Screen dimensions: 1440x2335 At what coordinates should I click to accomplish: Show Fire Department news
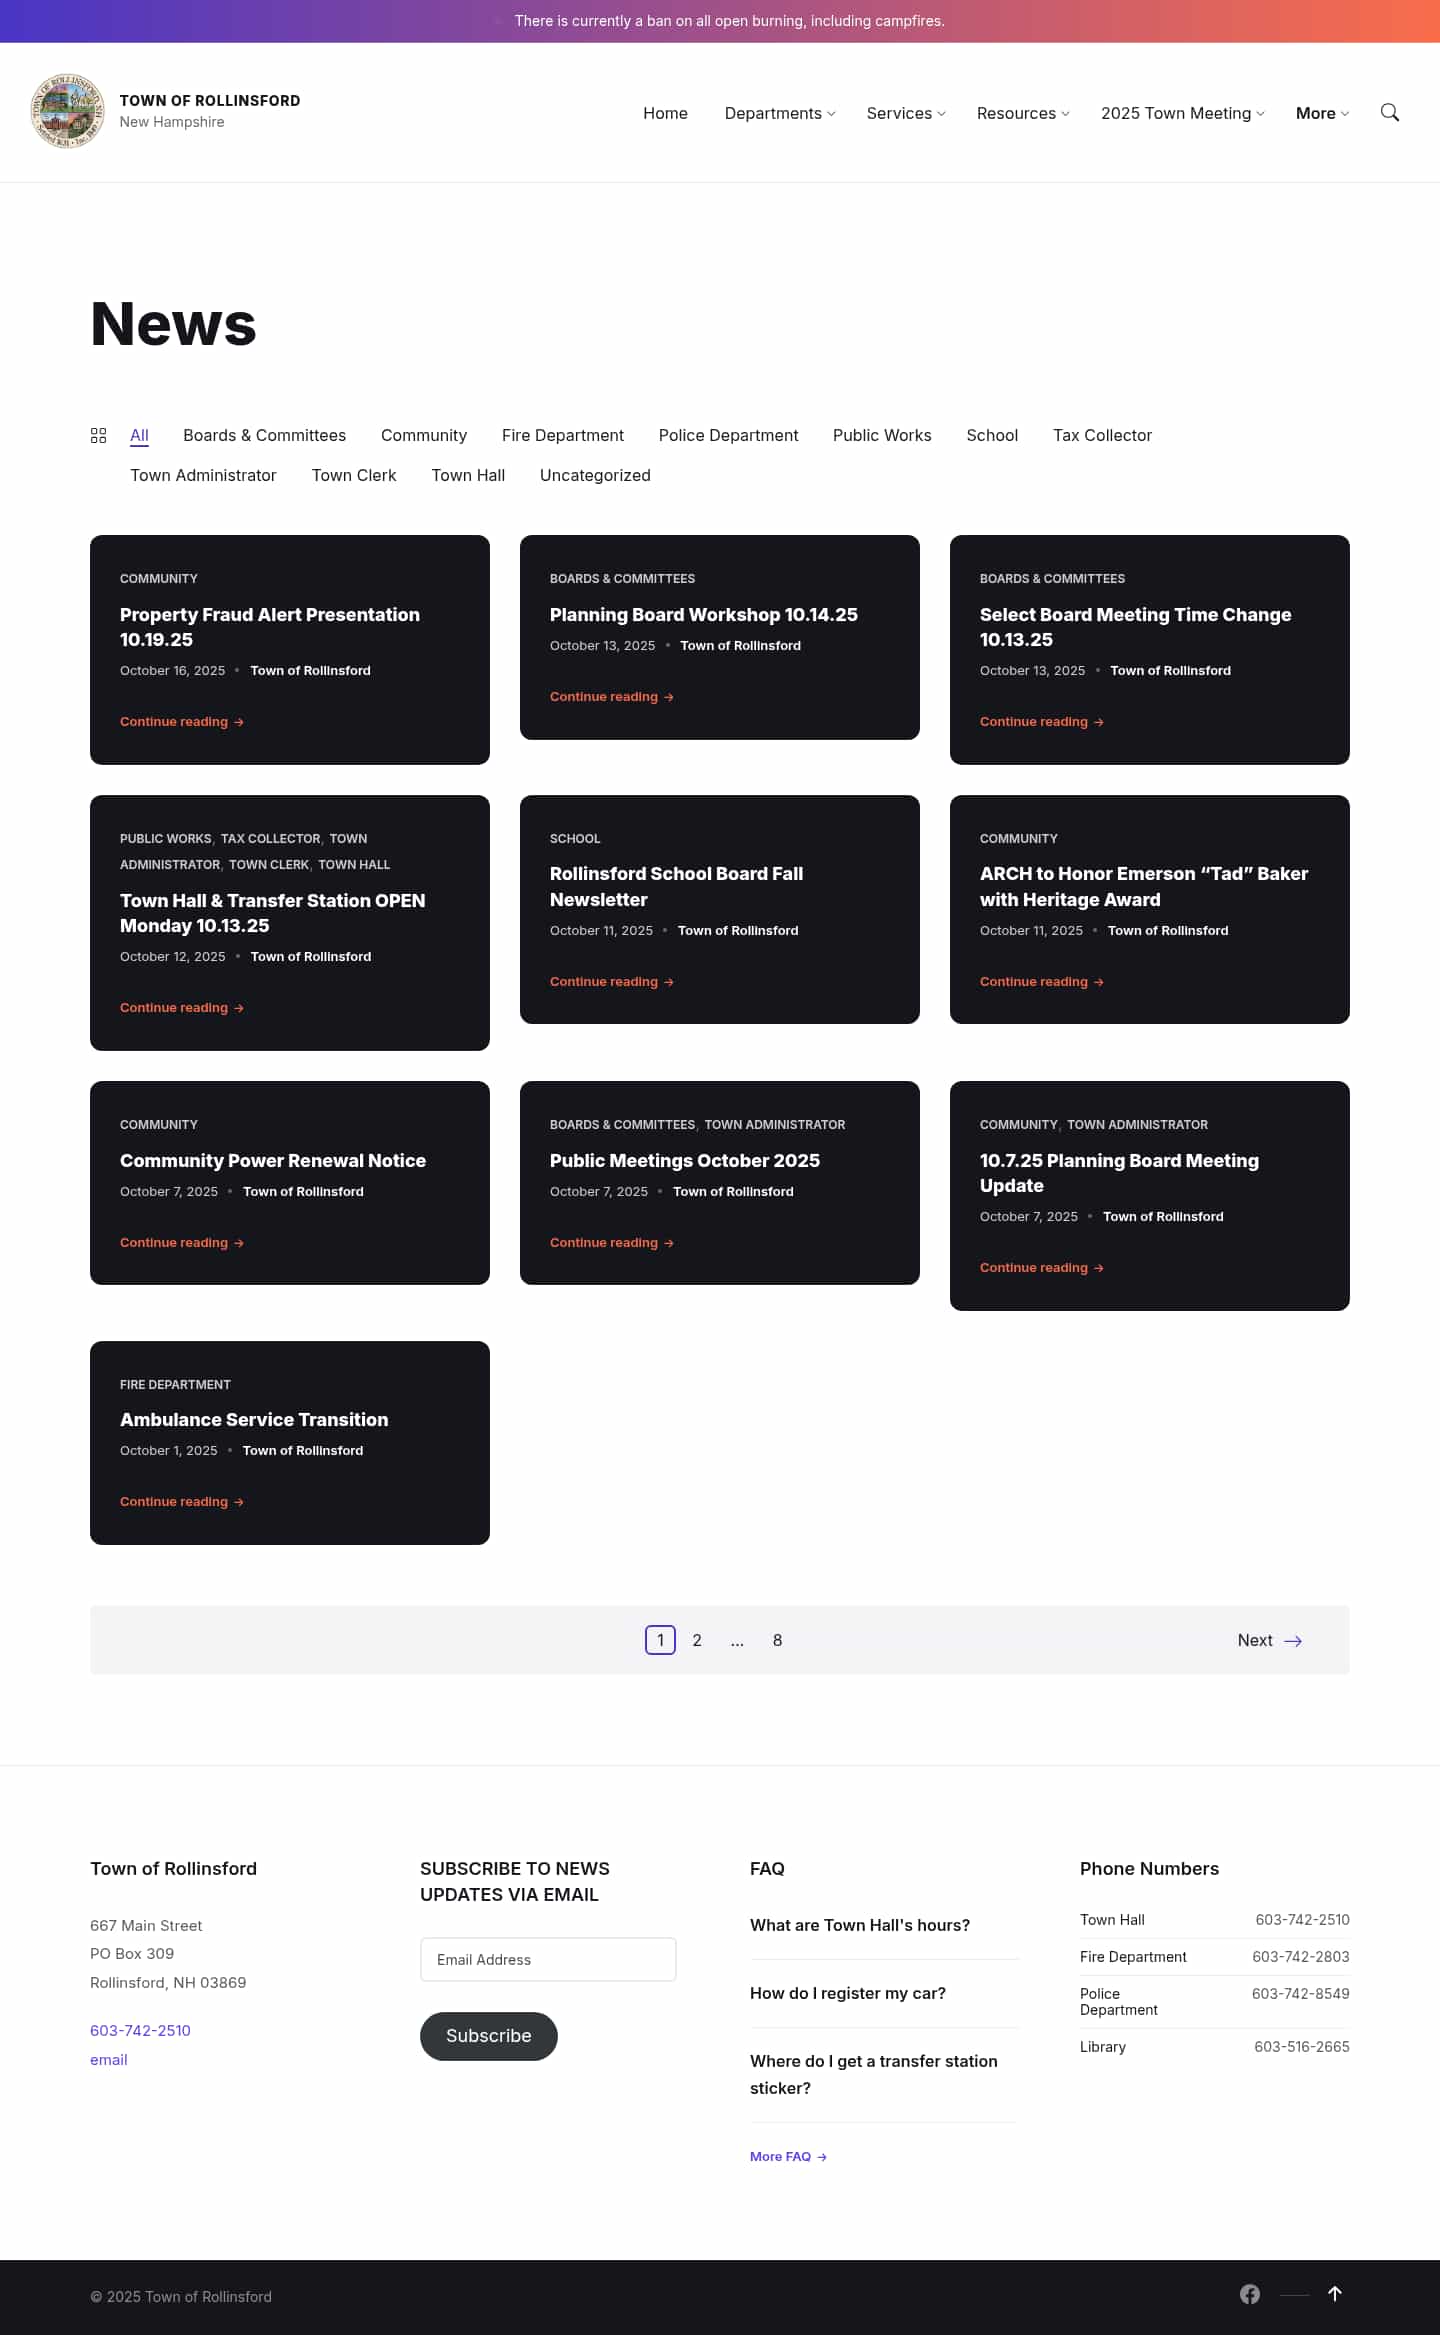click(563, 435)
